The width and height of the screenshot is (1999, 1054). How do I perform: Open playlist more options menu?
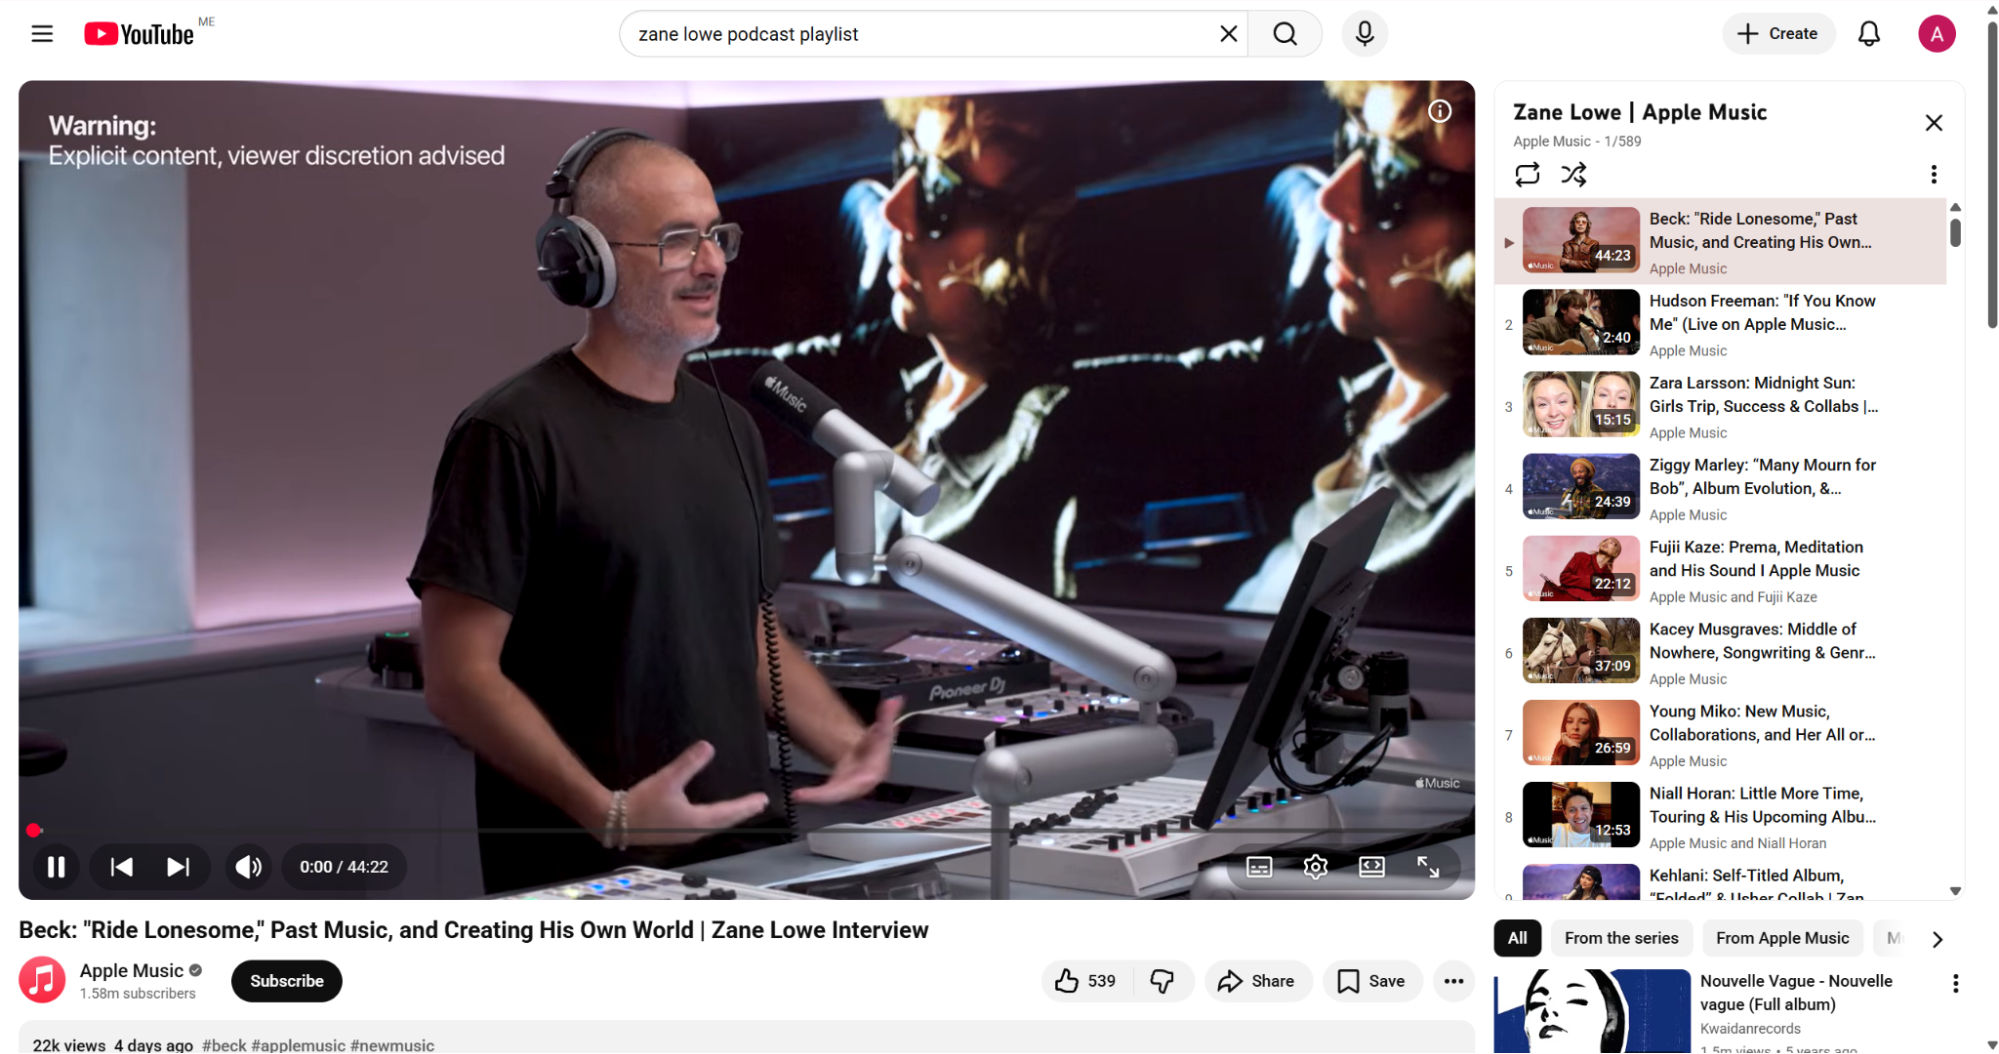point(1933,175)
